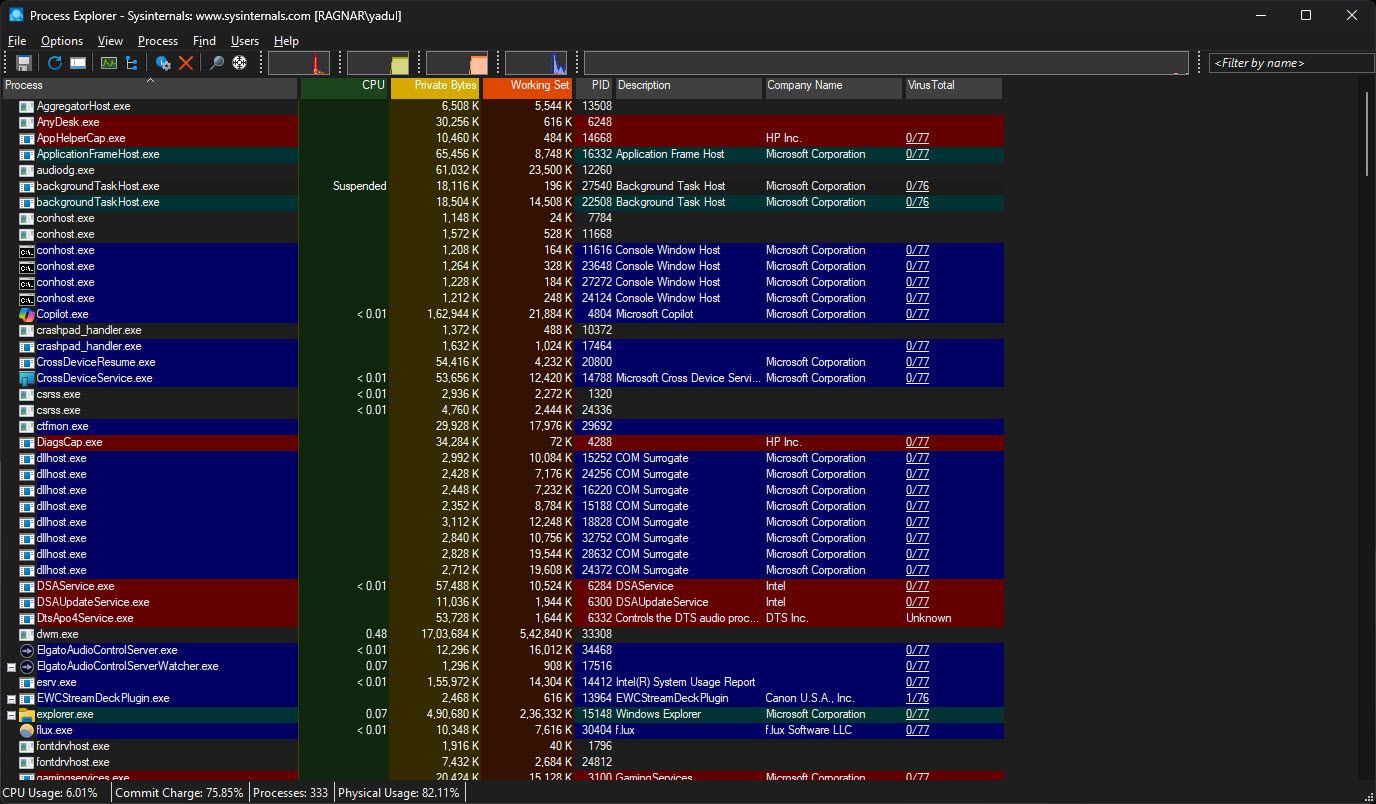Collapse the EWCStreamDeckPlugin.exe tree node
Image resolution: width=1376 pixels, height=804 pixels.
(x=11, y=698)
